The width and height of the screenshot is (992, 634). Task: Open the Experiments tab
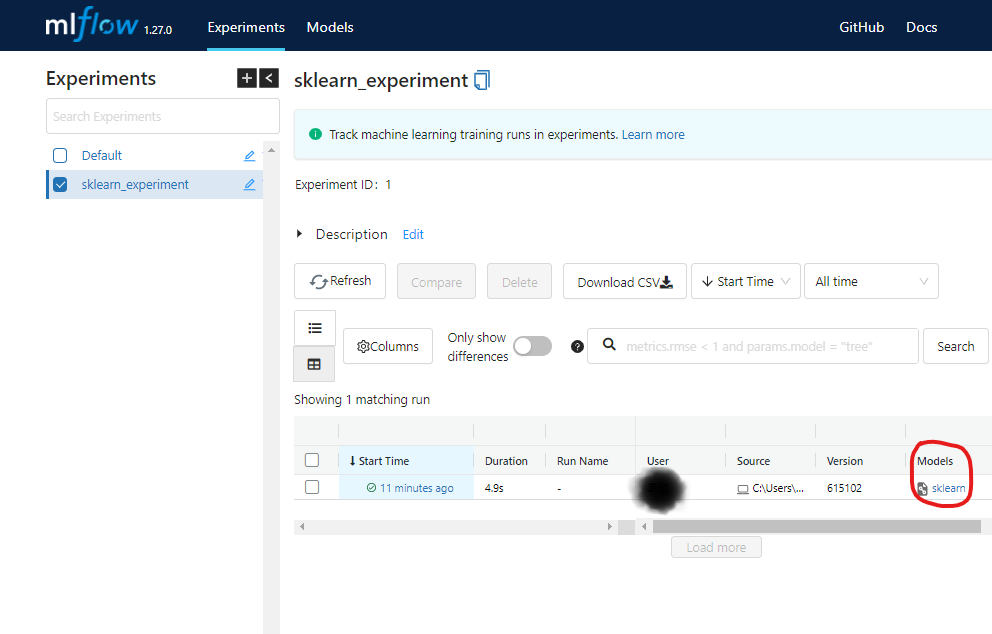click(246, 27)
